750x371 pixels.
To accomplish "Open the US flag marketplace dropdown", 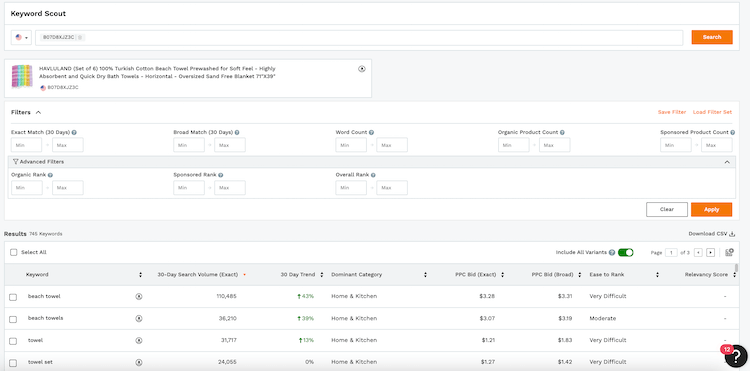I will click(x=22, y=37).
